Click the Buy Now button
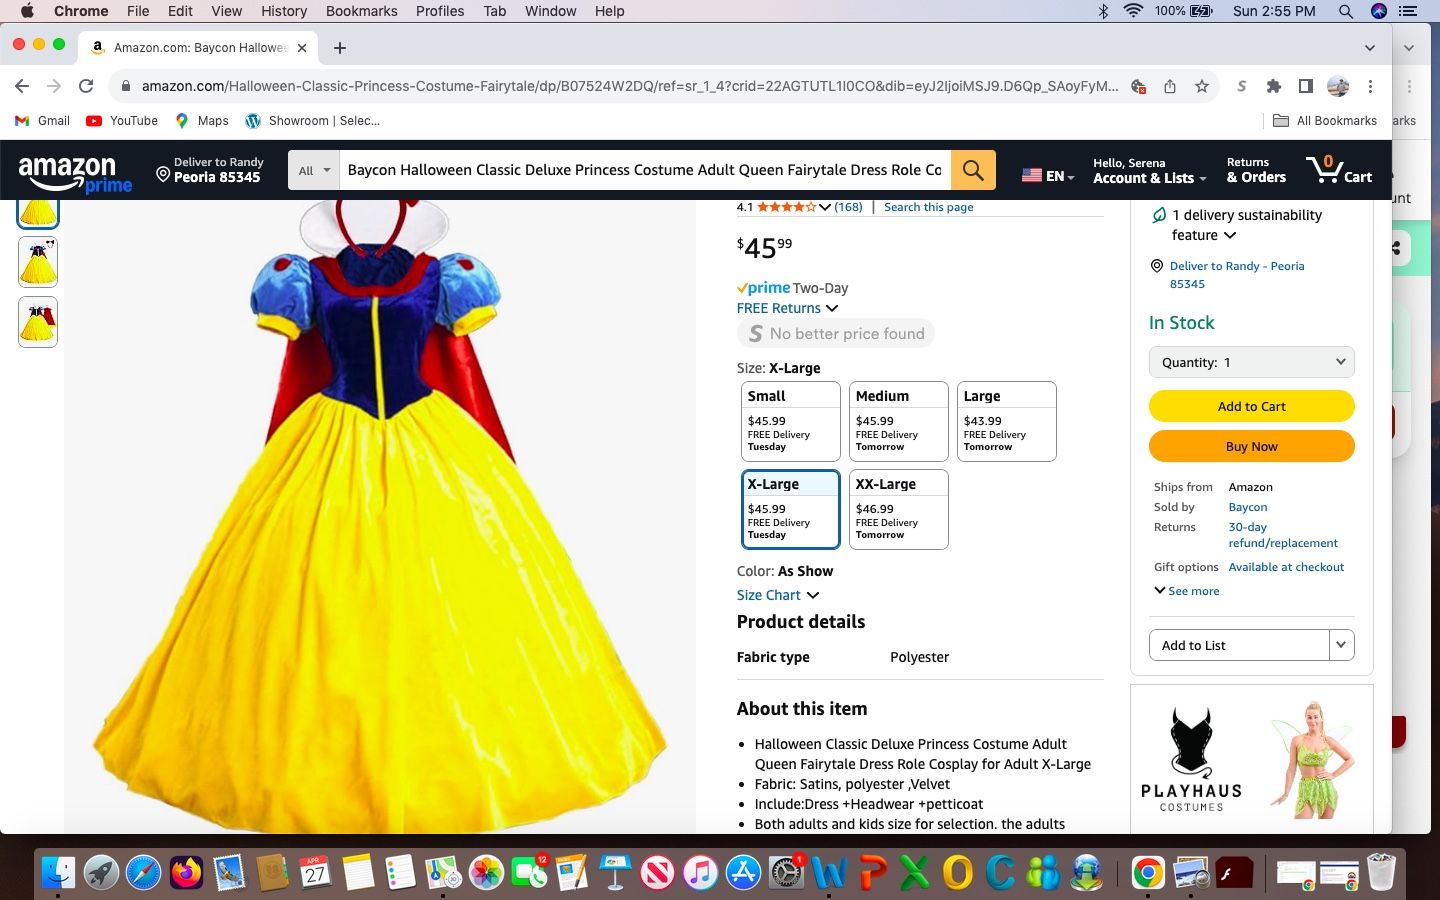 click(1252, 446)
